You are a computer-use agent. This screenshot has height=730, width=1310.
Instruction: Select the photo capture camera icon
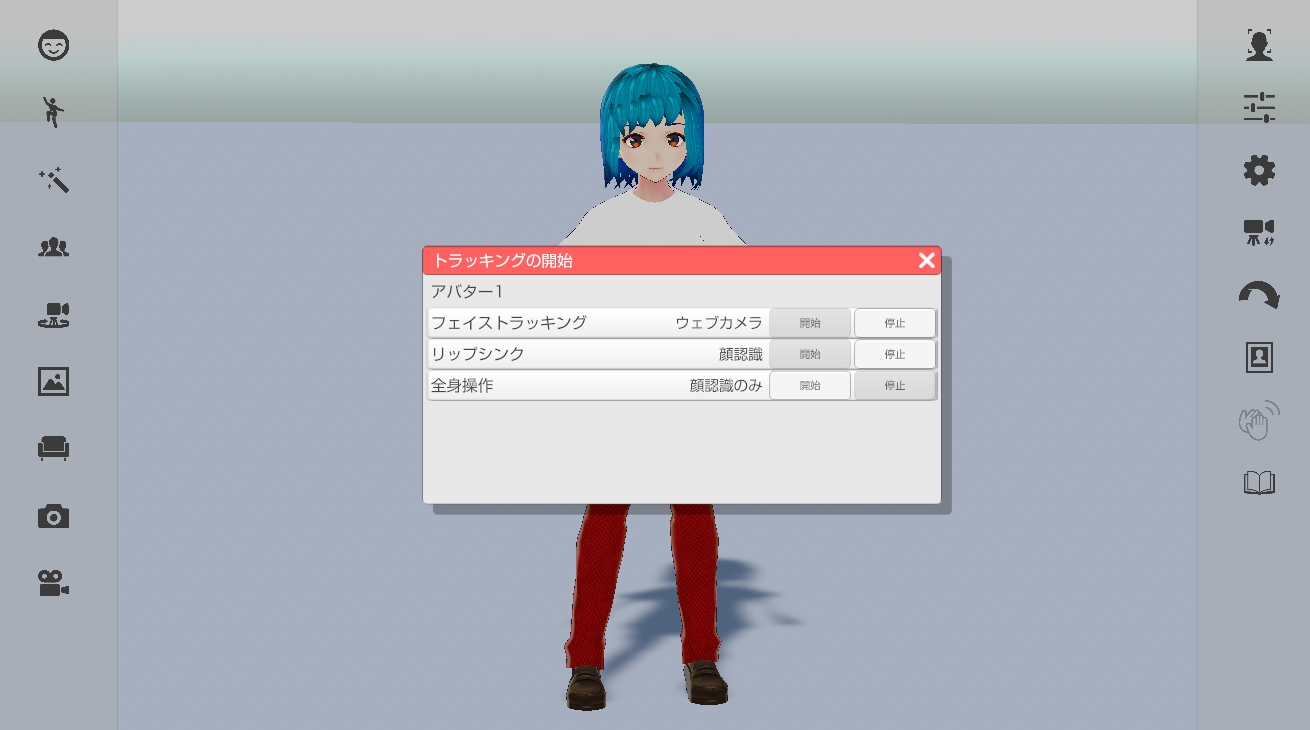[x=54, y=515]
